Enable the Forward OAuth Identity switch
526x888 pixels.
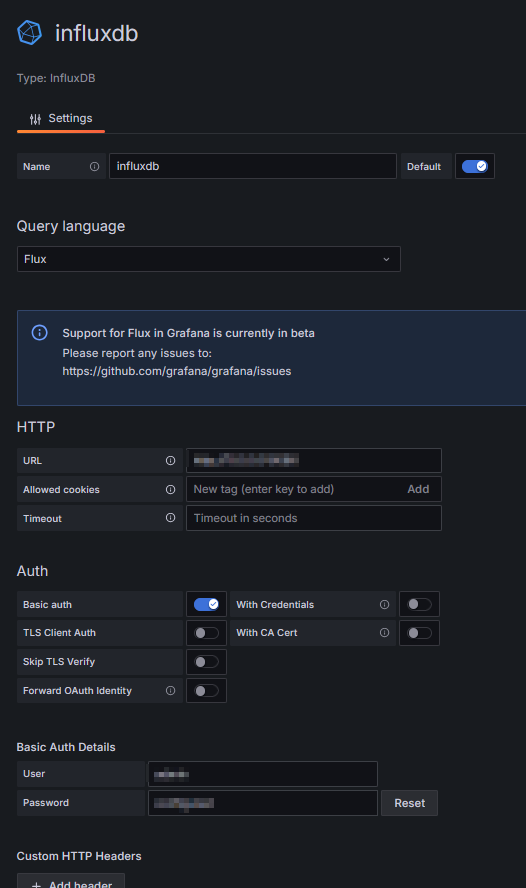point(206,690)
